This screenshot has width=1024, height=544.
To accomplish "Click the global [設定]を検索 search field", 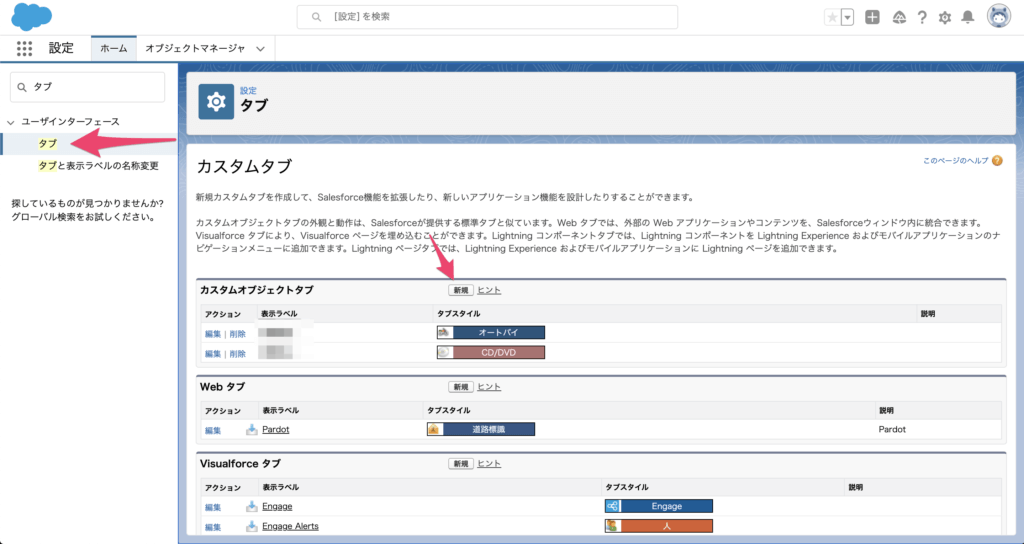I will (487, 17).
